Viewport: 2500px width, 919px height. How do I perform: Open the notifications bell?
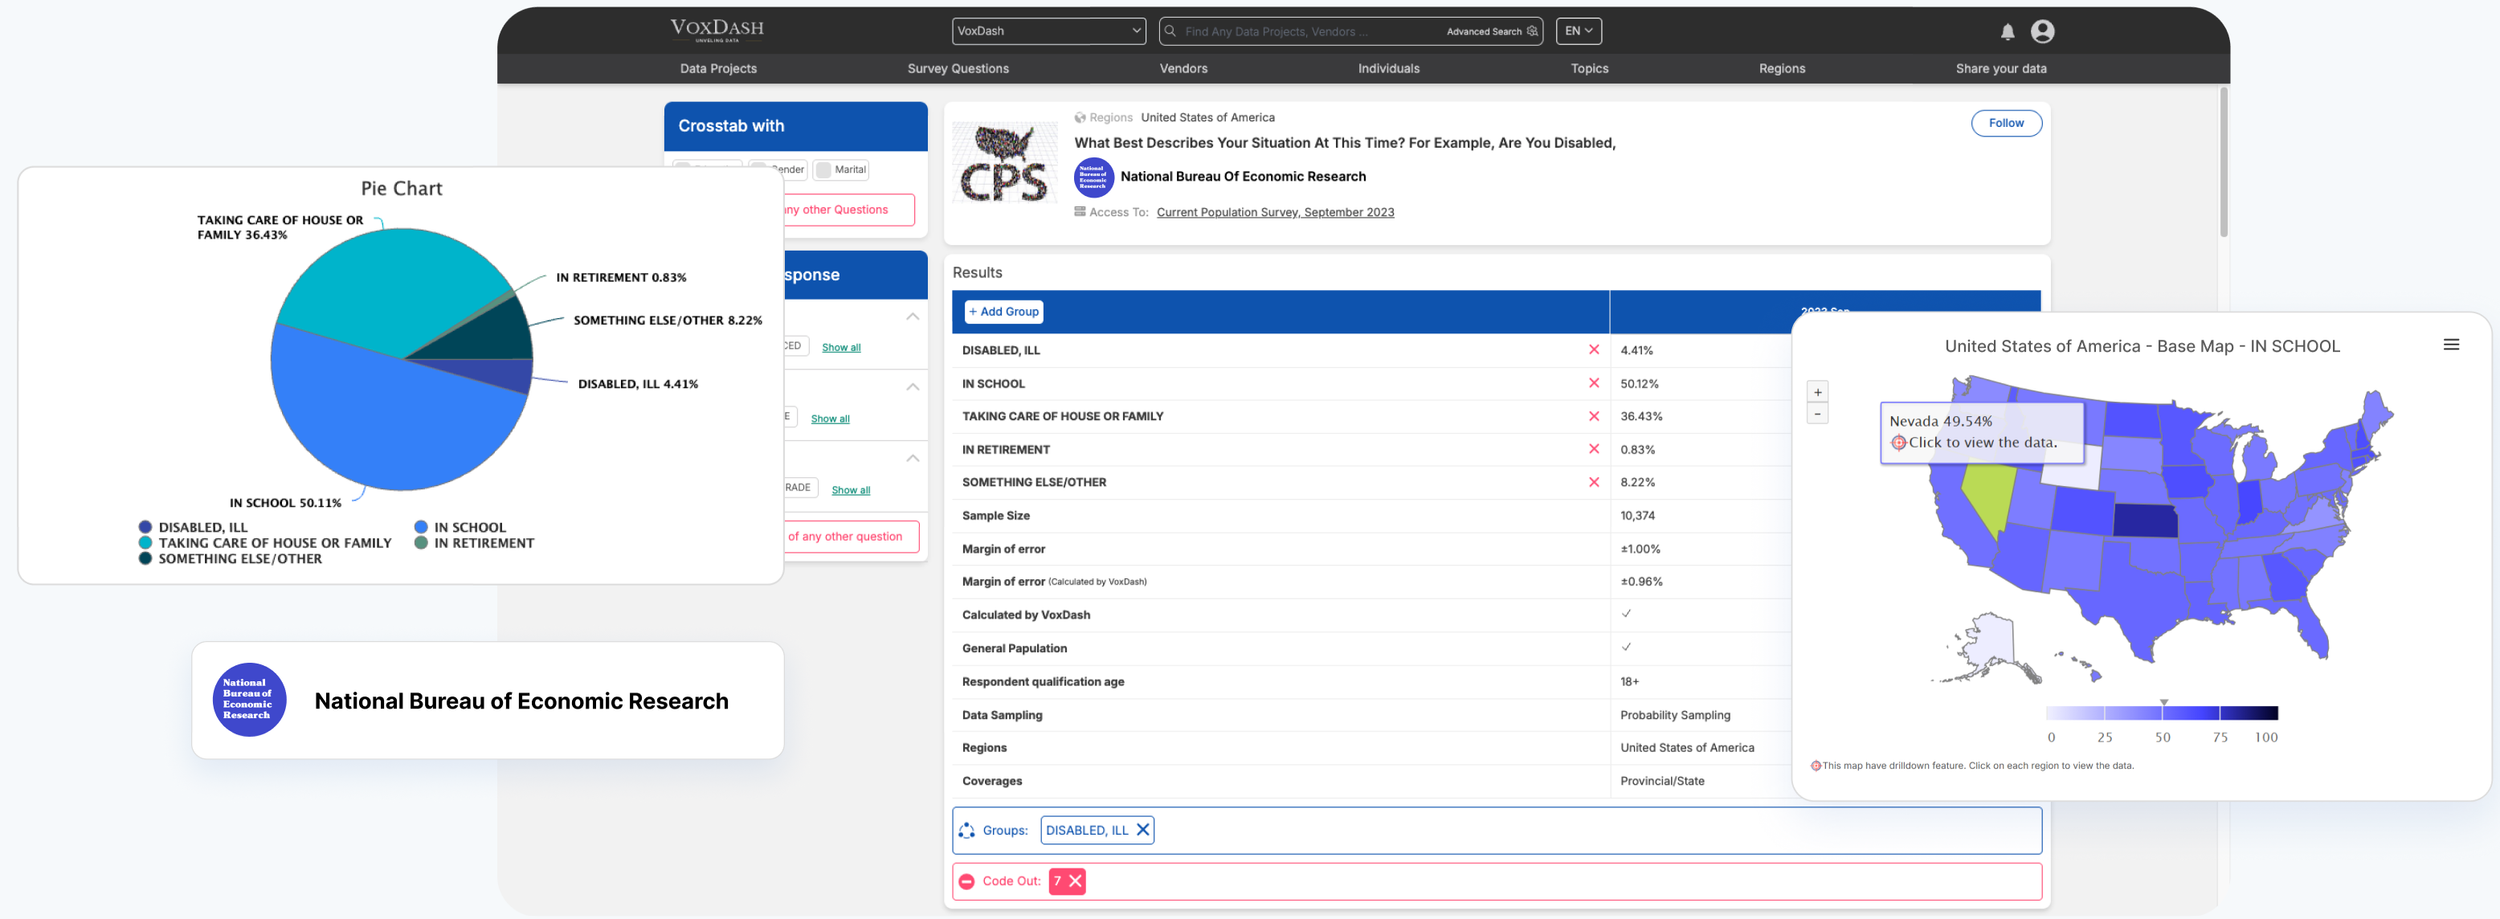tap(2007, 32)
